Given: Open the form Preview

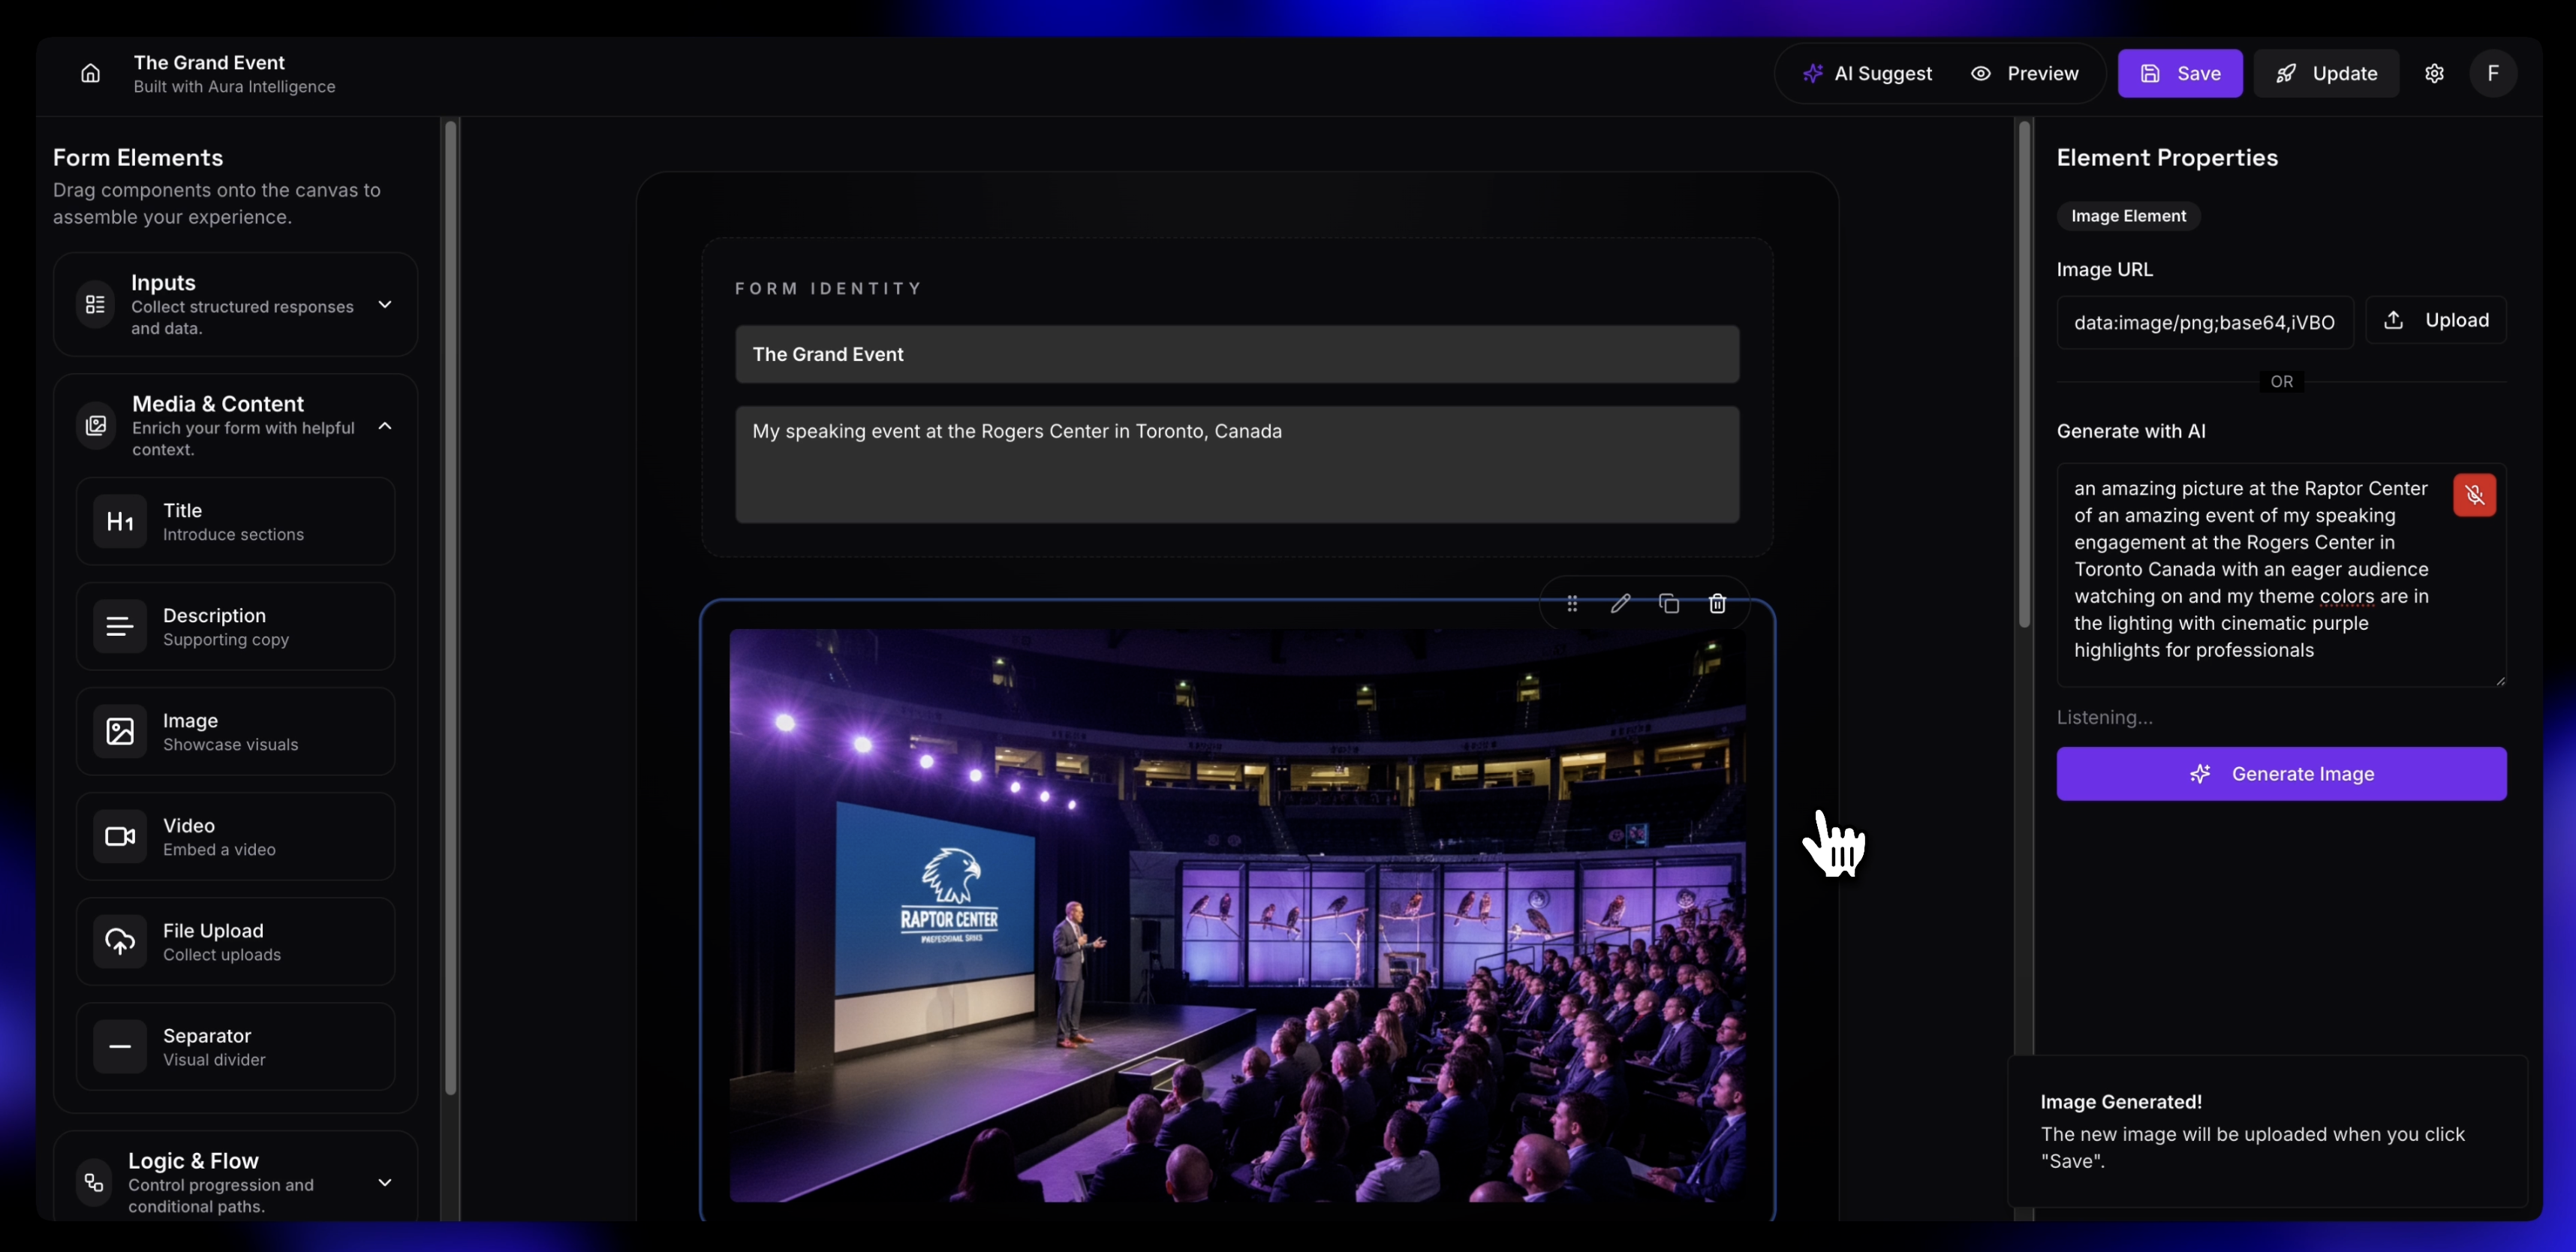Looking at the screenshot, I should point(2025,73).
